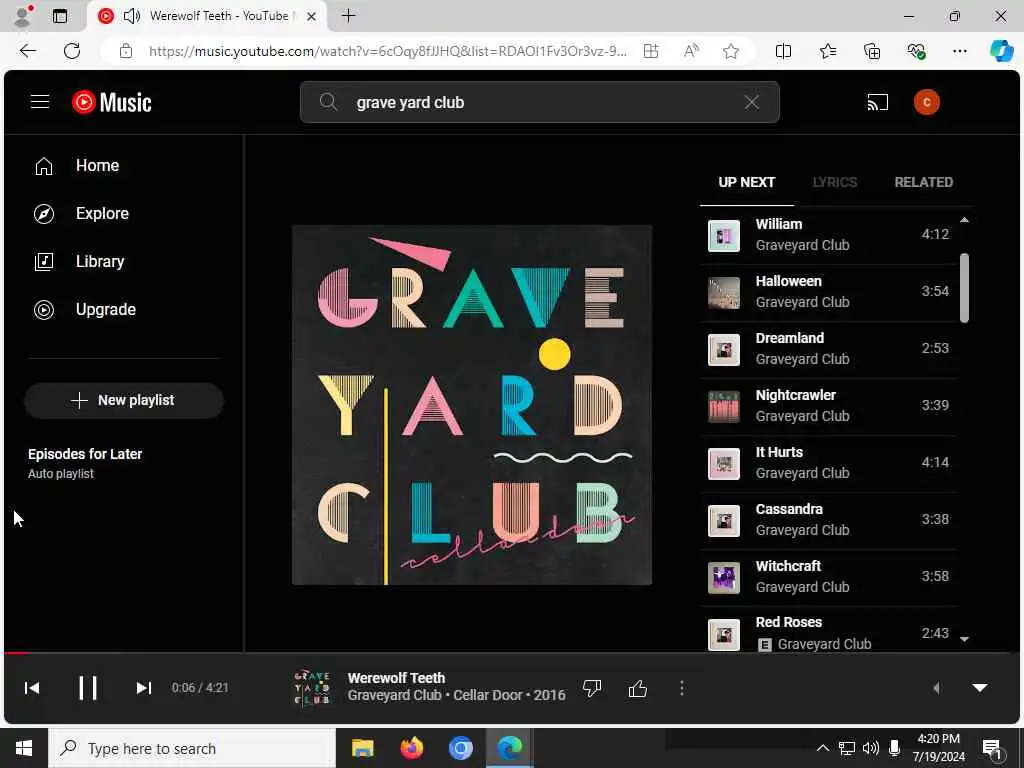This screenshot has height=768, width=1024.
Task: Open a new browser tab
Action: pos(349,16)
